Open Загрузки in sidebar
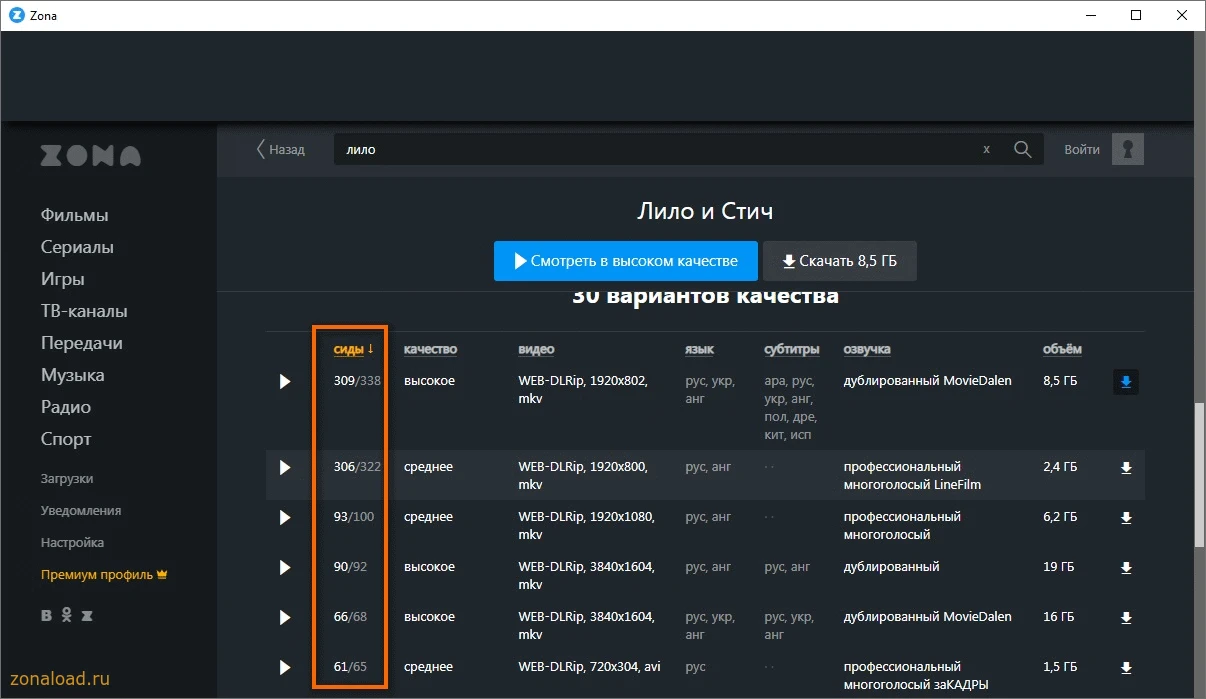1206x699 pixels. (67, 479)
